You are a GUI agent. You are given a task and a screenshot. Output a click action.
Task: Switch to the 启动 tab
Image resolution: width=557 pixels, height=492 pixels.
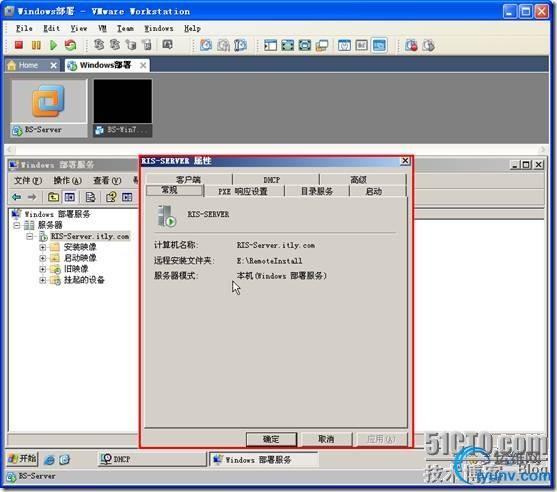(374, 191)
